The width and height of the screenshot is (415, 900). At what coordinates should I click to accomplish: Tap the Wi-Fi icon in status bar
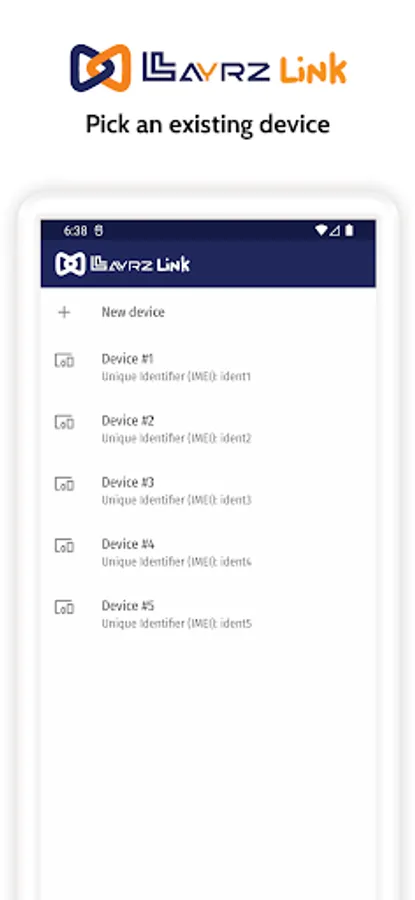(x=321, y=231)
